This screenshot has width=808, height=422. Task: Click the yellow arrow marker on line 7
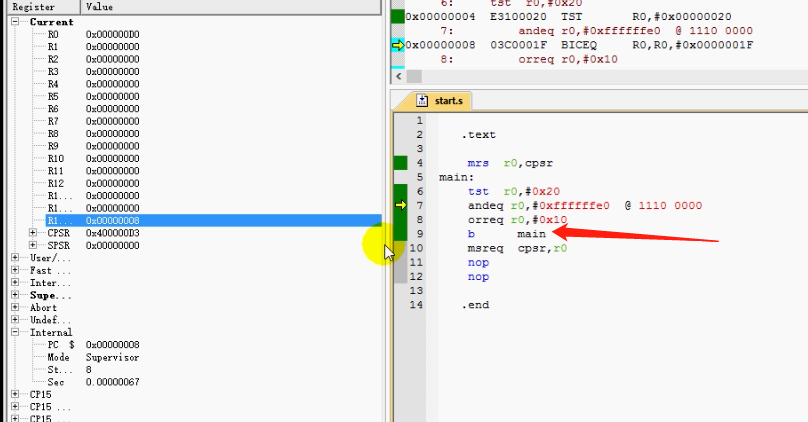pyautogui.click(x=399, y=205)
